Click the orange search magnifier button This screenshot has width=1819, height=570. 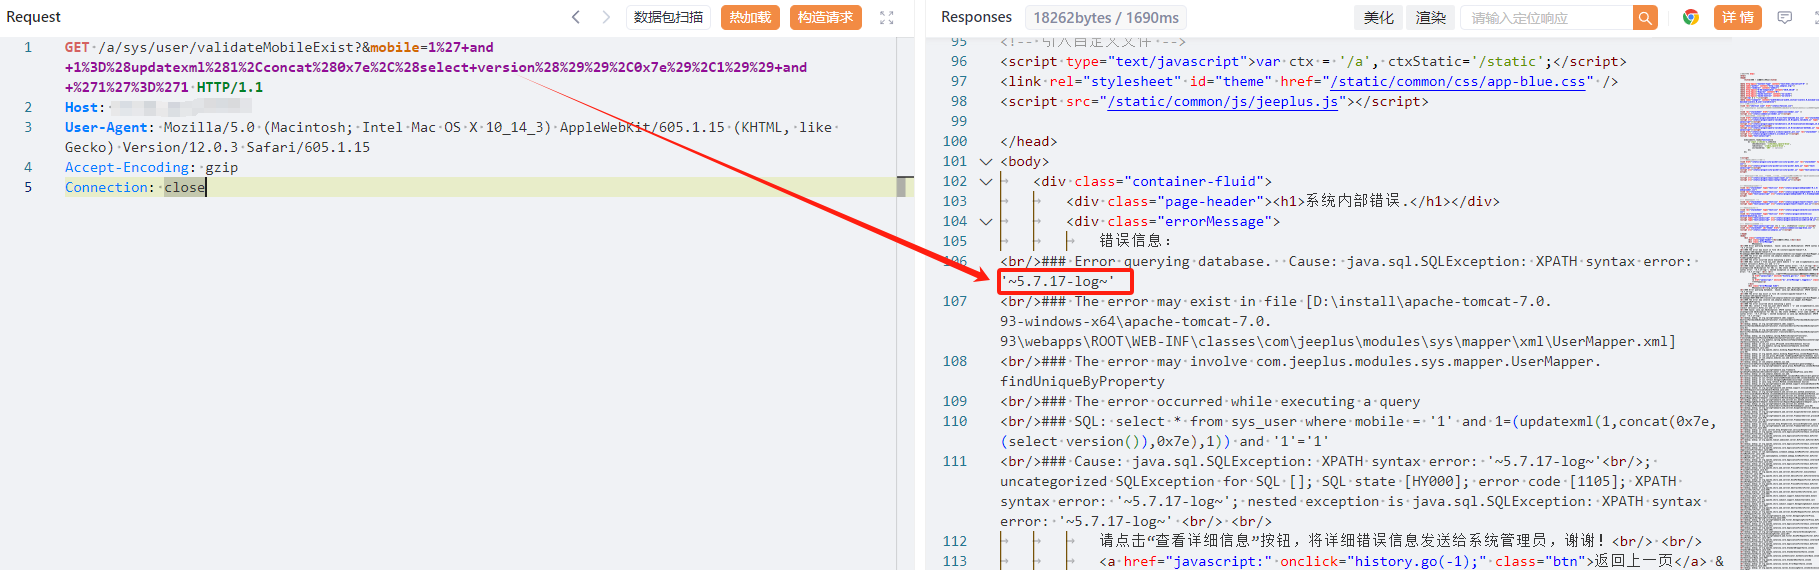click(x=1645, y=17)
